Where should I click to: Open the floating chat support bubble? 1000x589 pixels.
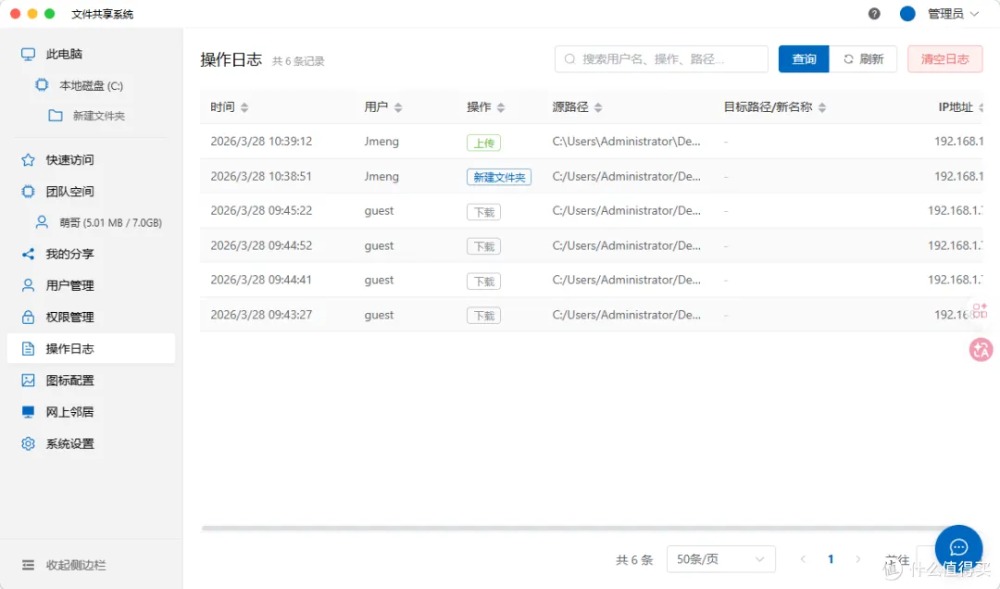click(958, 547)
